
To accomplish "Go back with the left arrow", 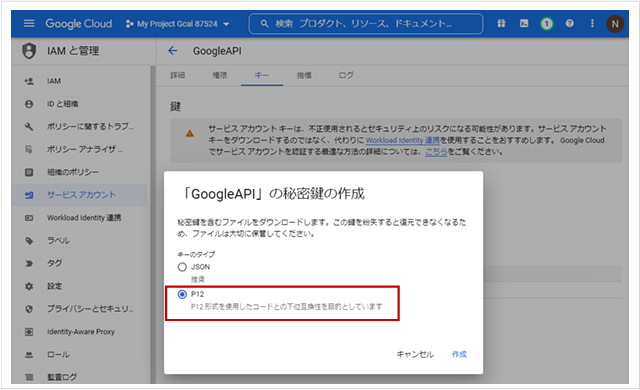I will 173,51.
